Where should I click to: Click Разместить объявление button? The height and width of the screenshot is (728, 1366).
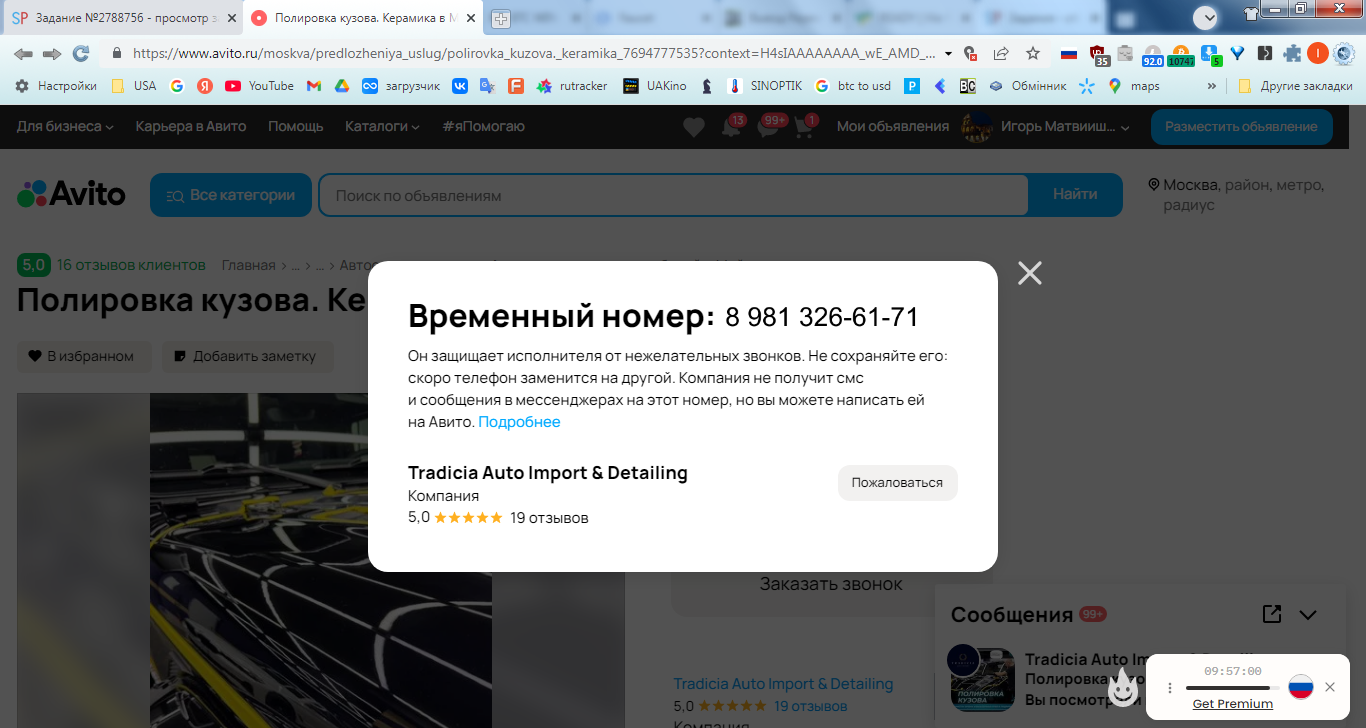pyautogui.click(x=1241, y=127)
